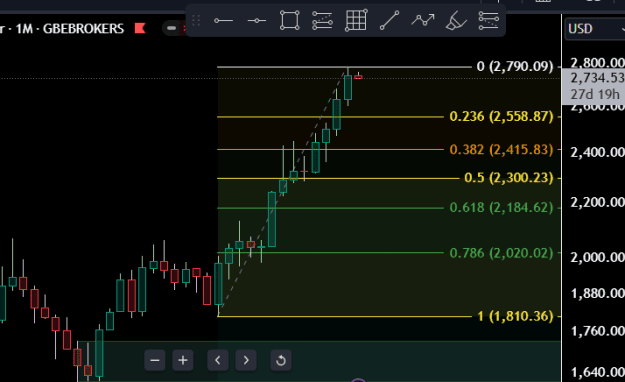Click the 2,800.00 price scale value
Image resolution: width=625 pixels, height=382 pixels.
[597, 63]
